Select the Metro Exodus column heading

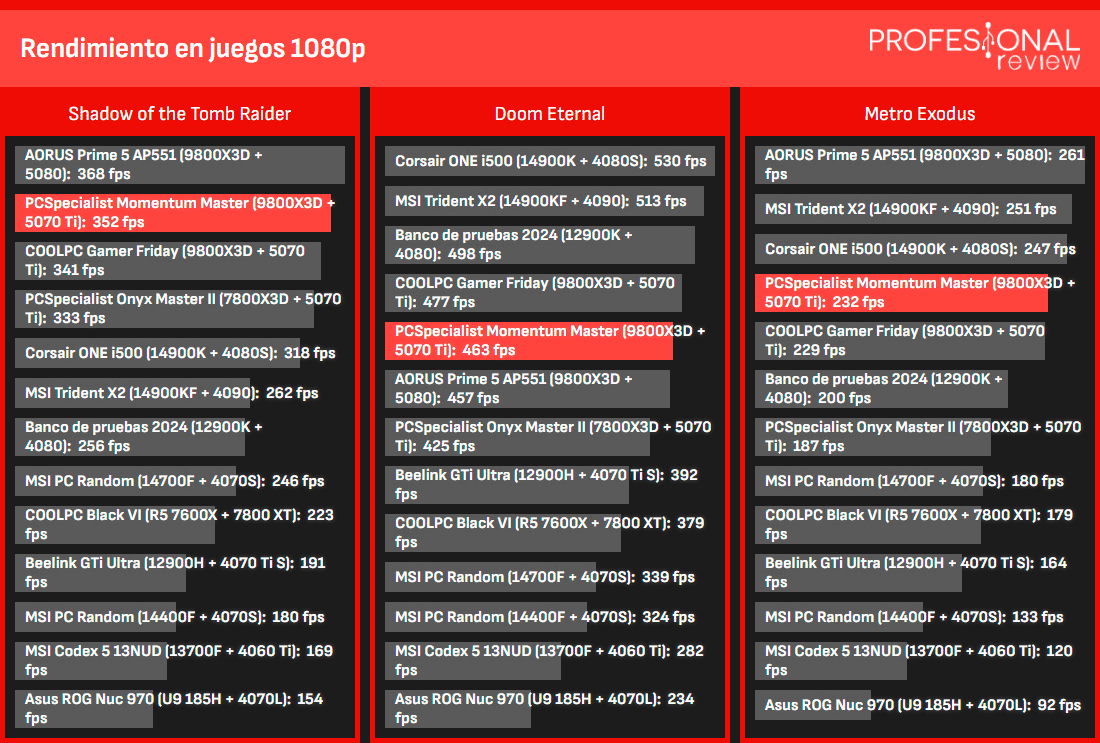click(x=920, y=114)
